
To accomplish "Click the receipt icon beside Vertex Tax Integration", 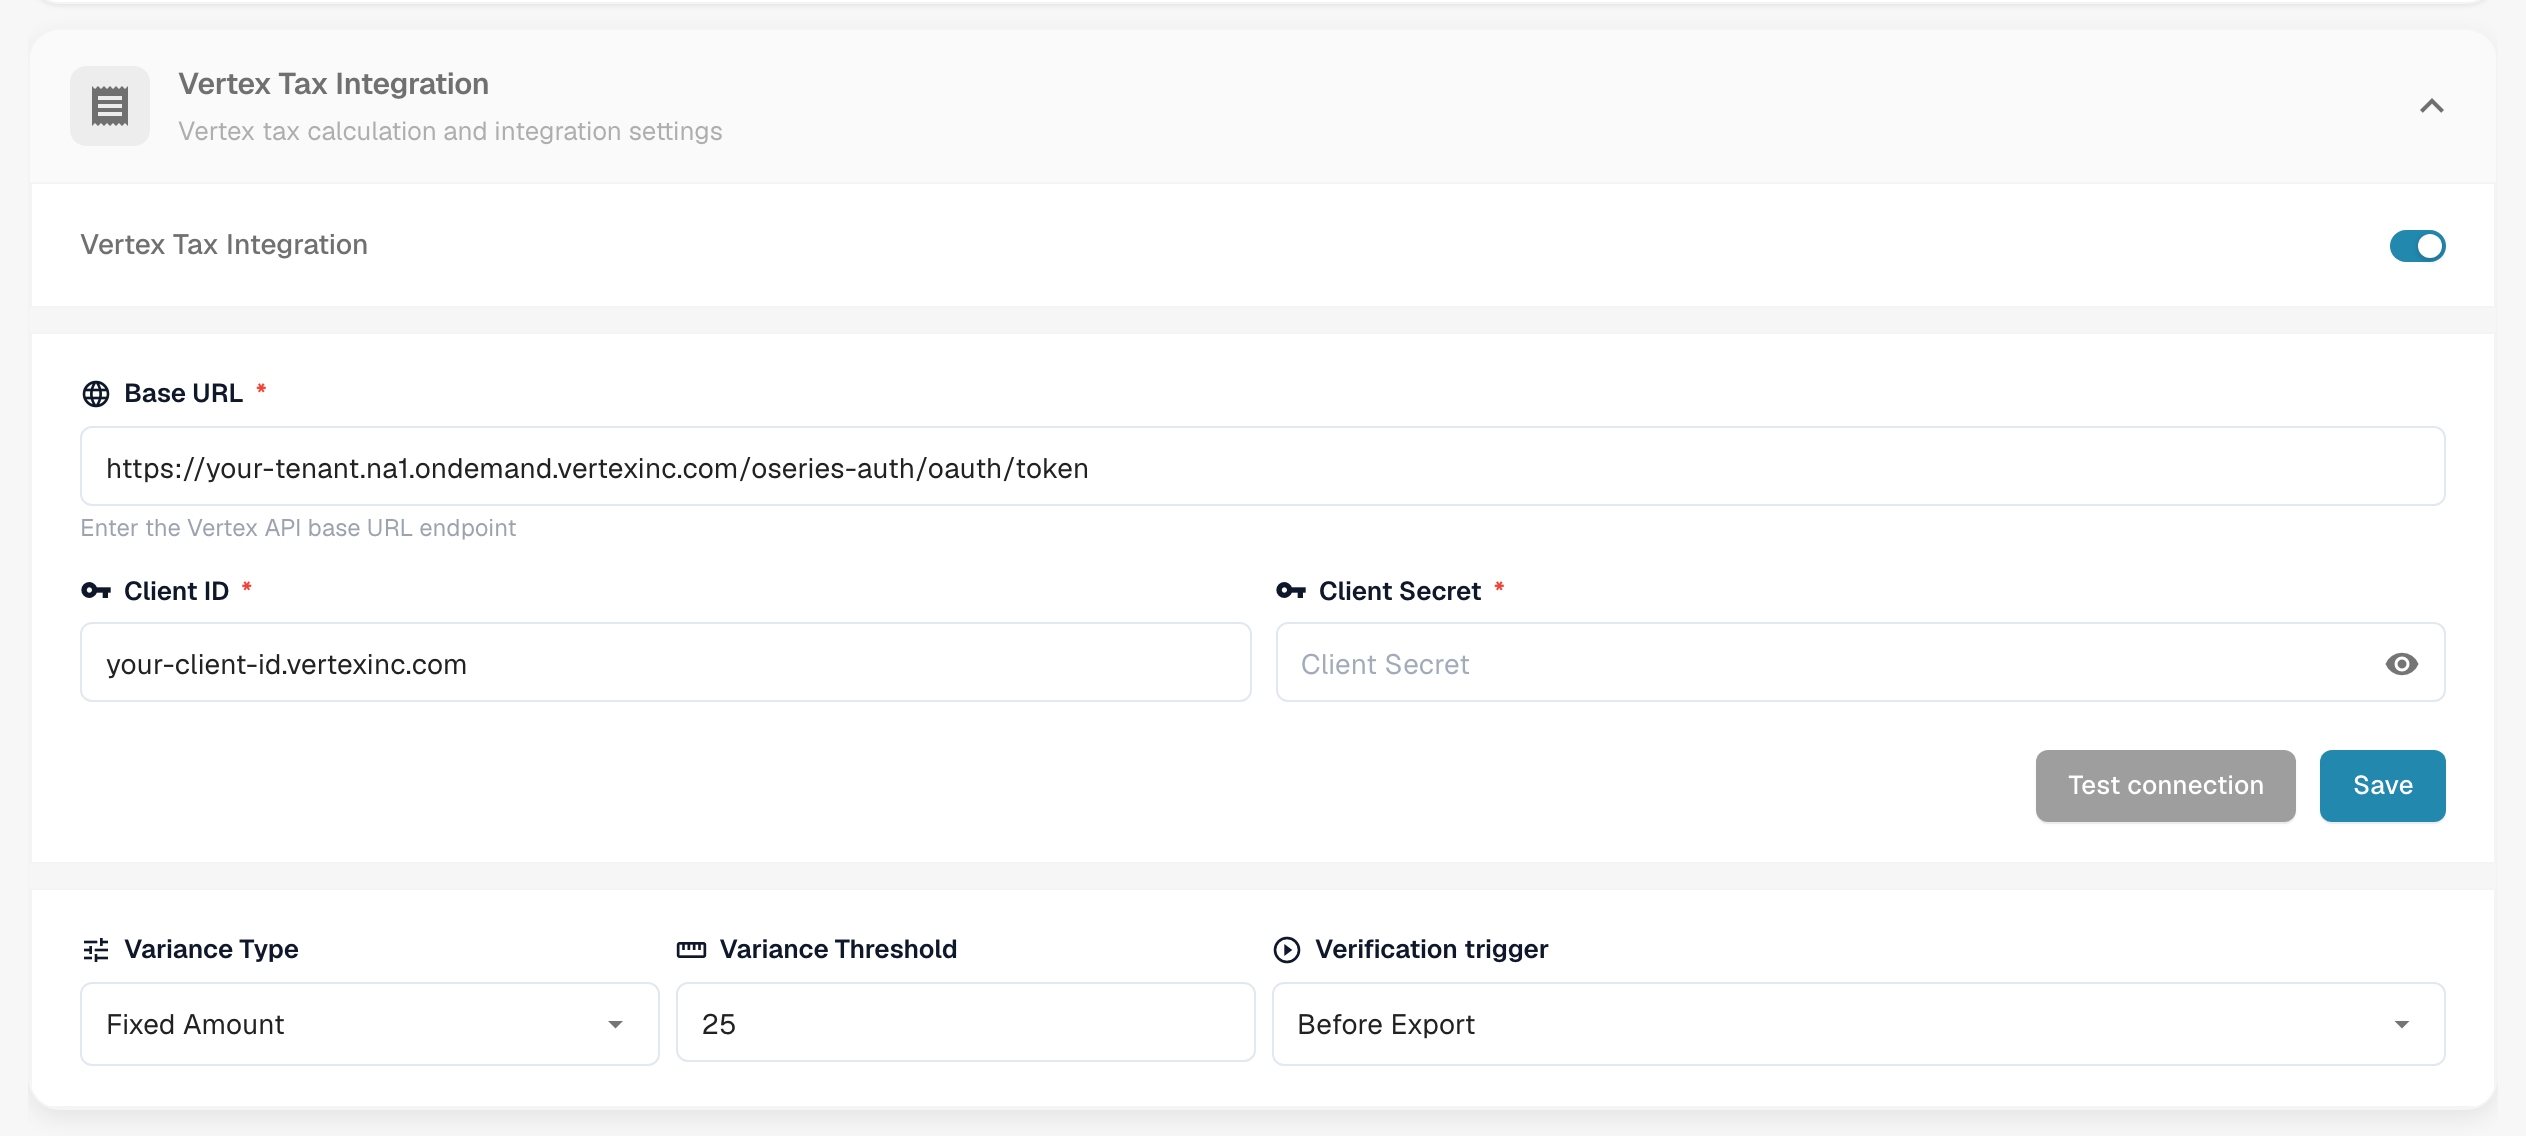I will click(x=110, y=106).
